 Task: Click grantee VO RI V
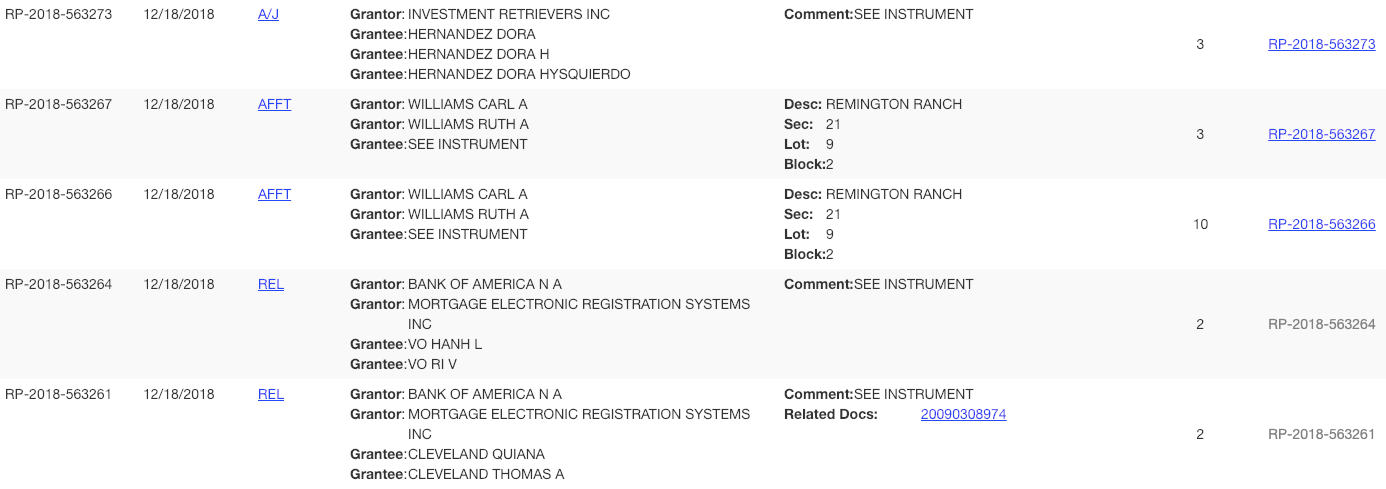coord(432,364)
